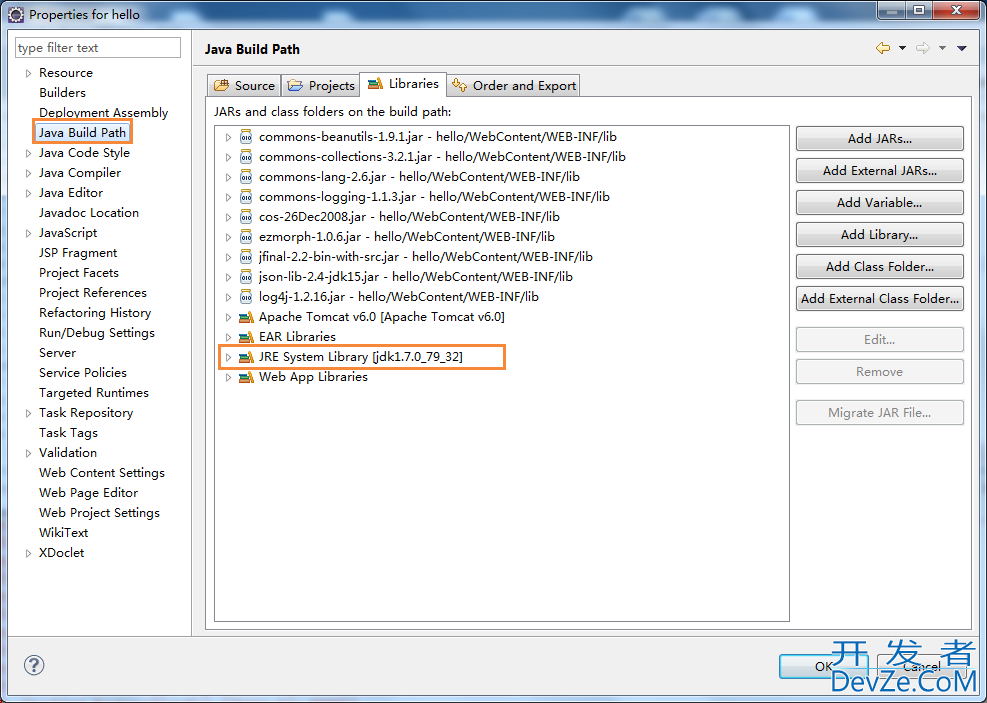
Task: Click the forward arrow navigation icon
Action: click(x=923, y=48)
